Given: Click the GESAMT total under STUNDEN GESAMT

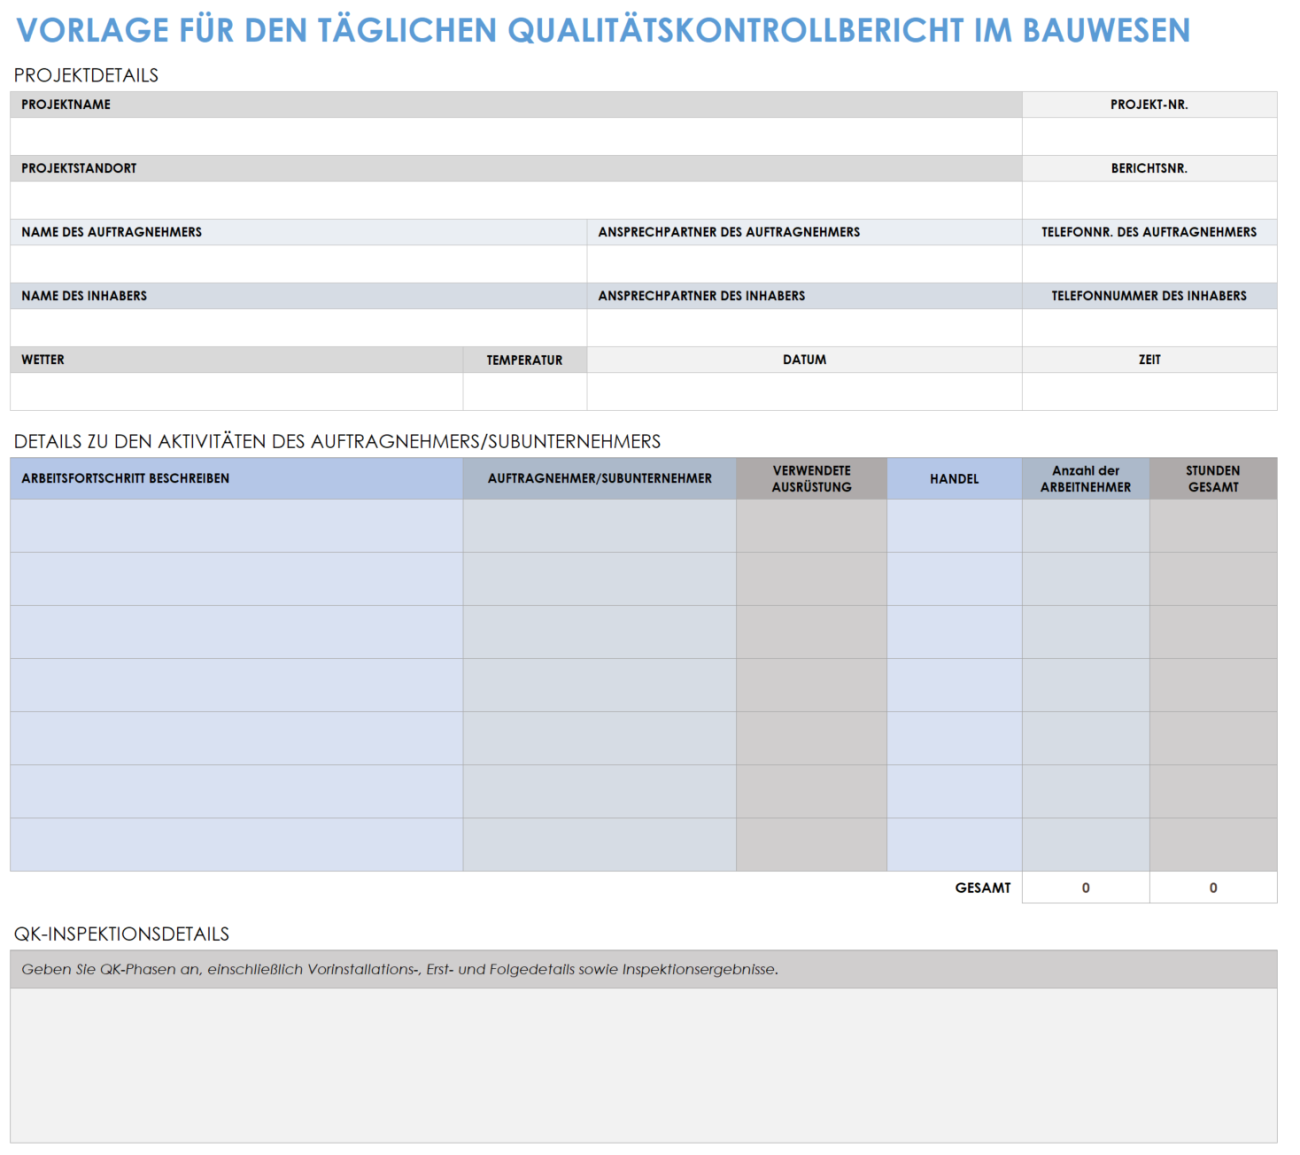Looking at the screenshot, I should [x=1213, y=888].
